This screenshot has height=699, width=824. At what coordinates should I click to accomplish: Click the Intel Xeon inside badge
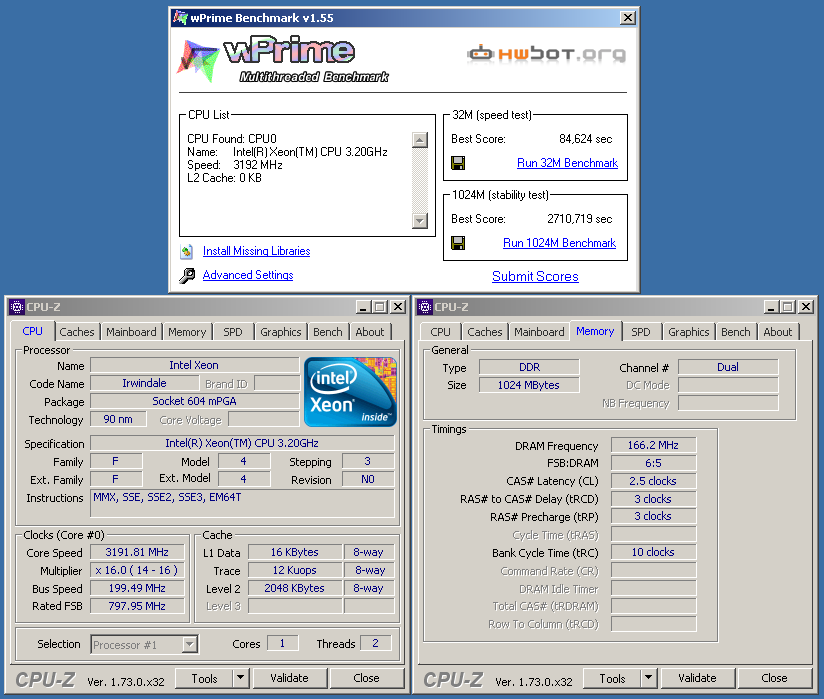(350, 392)
